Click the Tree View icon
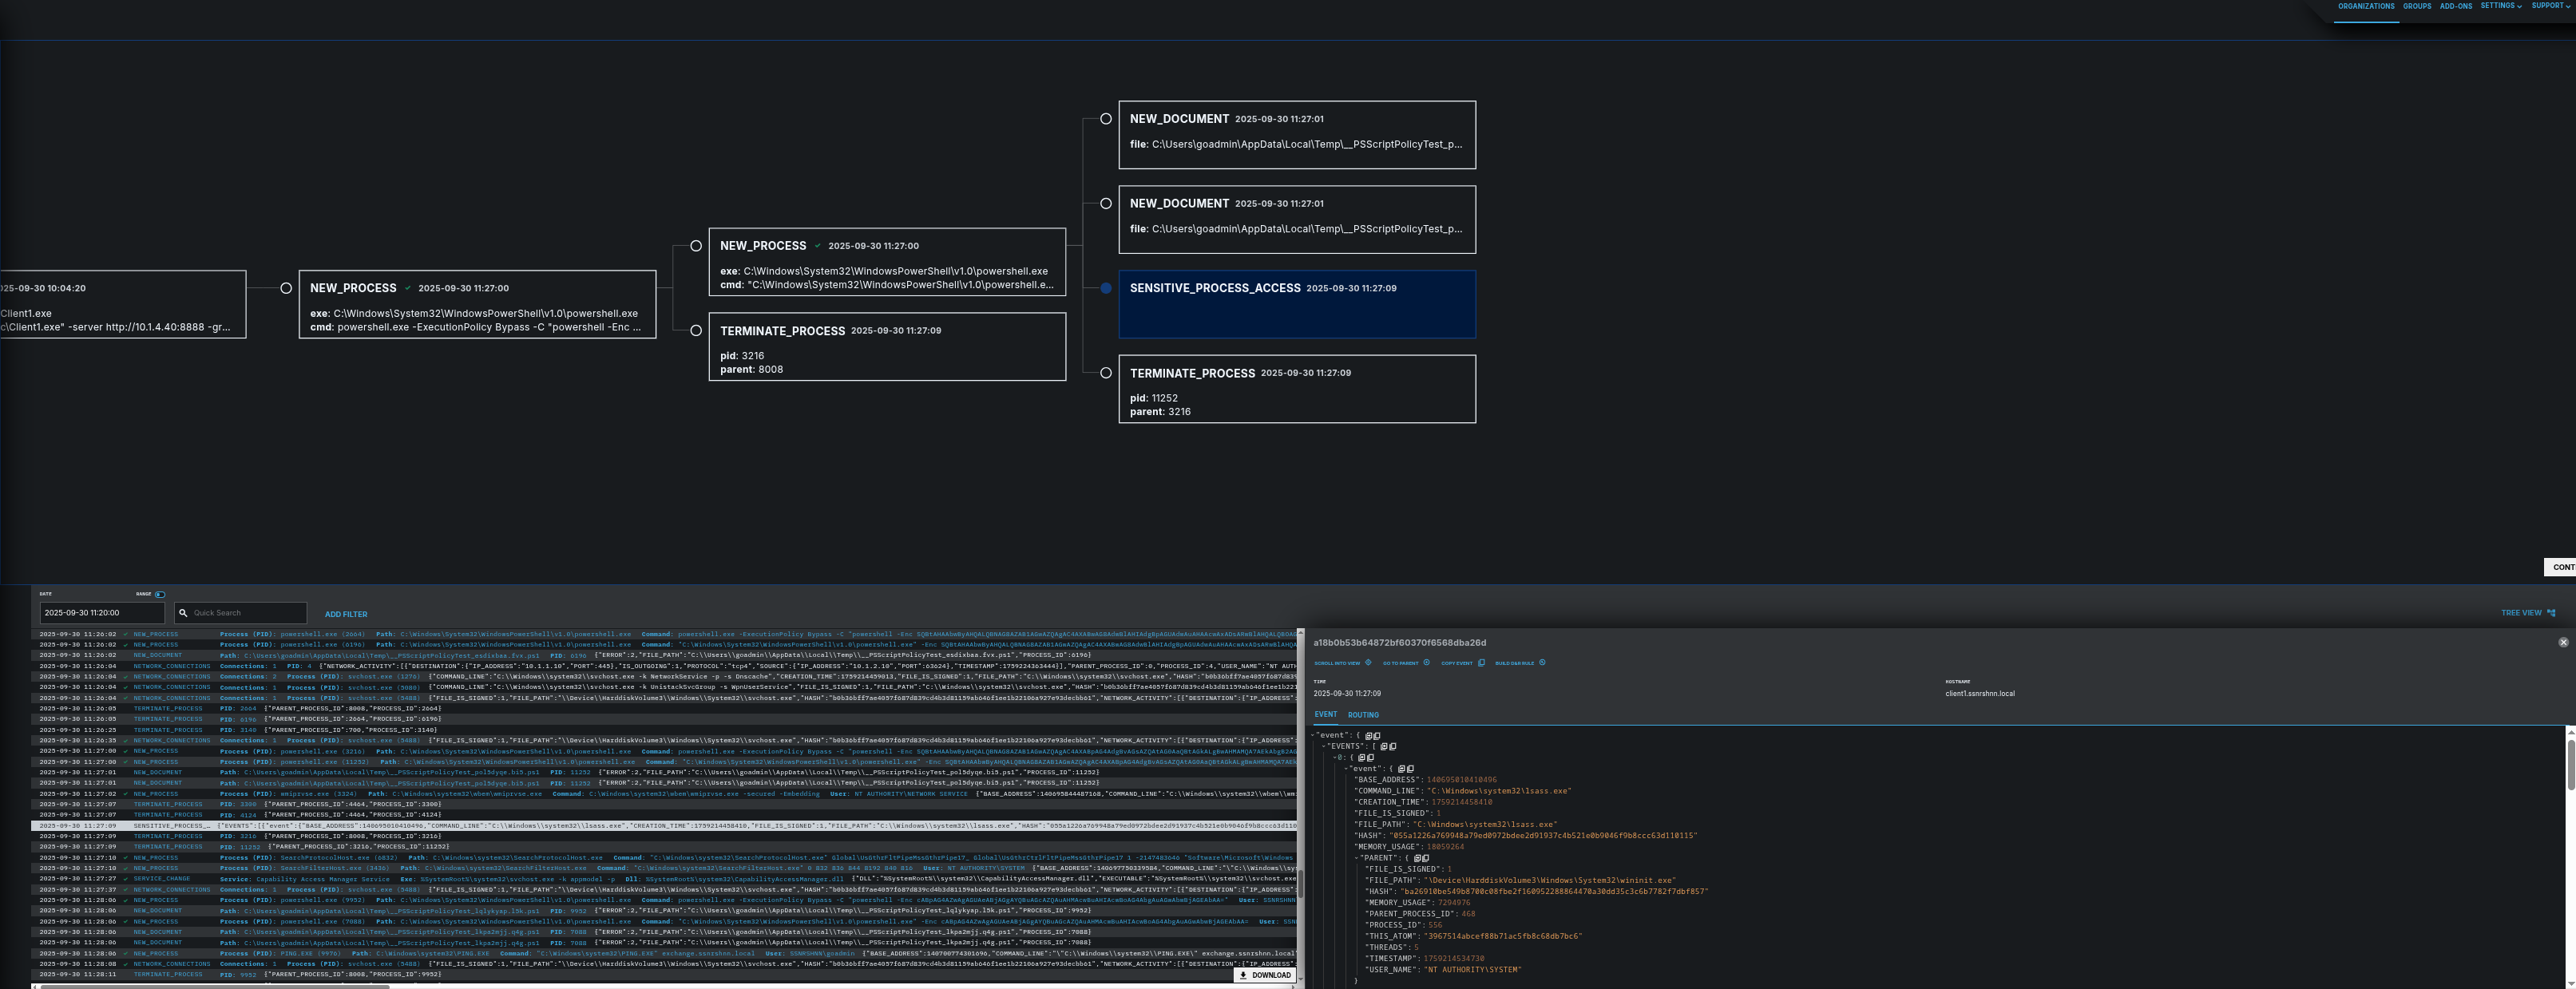2576x989 pixels. [x=2551, y=613]
